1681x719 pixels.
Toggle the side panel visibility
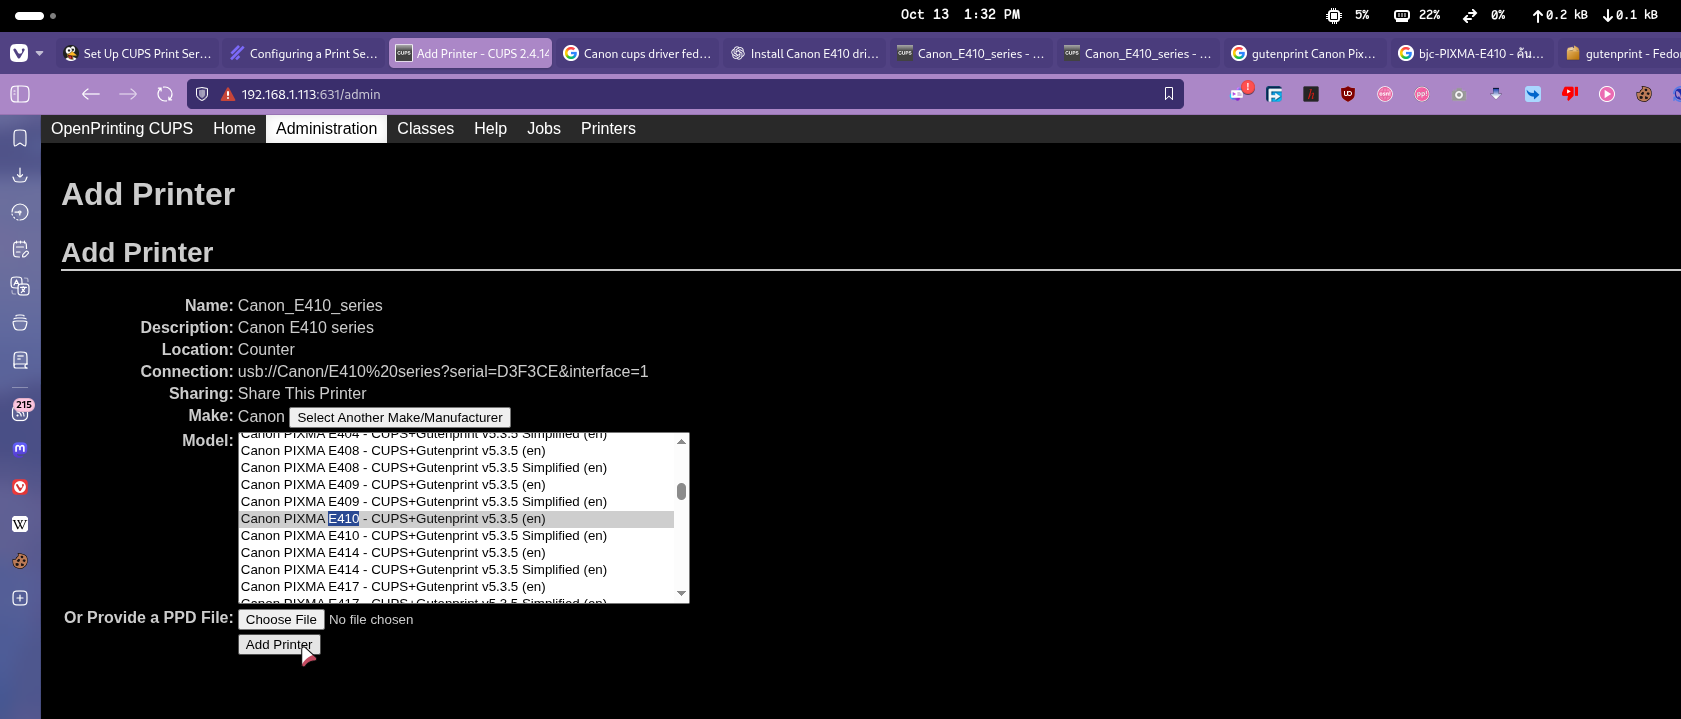(x=20, y=94)
